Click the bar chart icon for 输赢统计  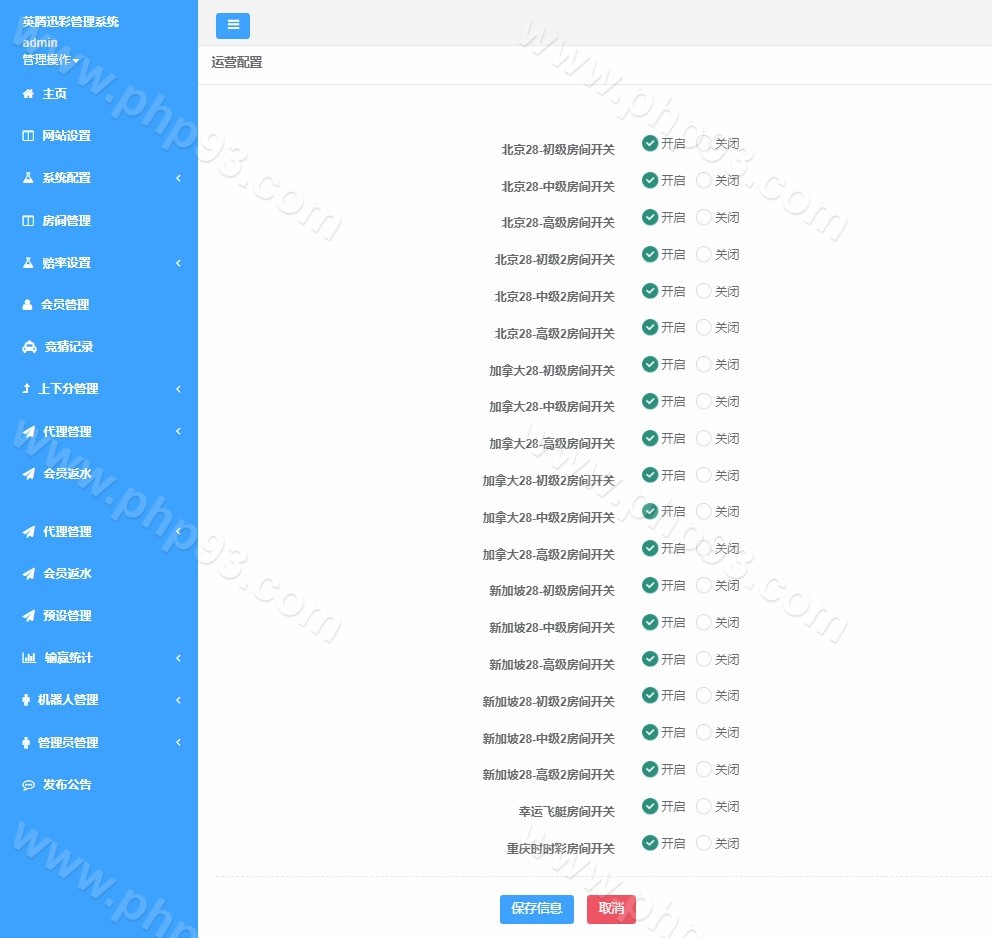[29, 658]
